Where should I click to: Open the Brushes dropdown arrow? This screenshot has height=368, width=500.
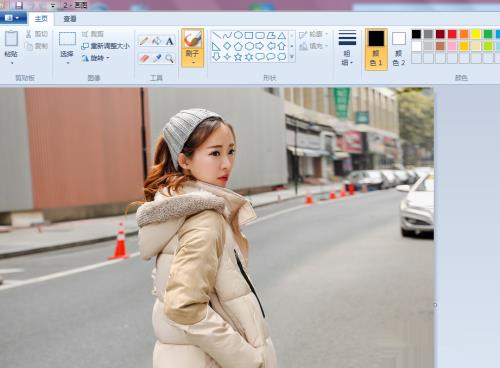pyautogui.click(x=192, y=62)
